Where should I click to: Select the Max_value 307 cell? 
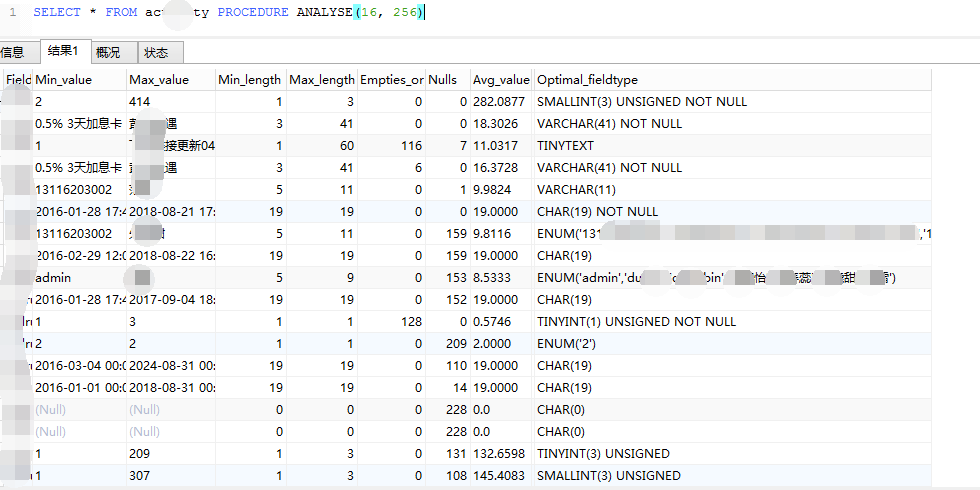(171, 475)
